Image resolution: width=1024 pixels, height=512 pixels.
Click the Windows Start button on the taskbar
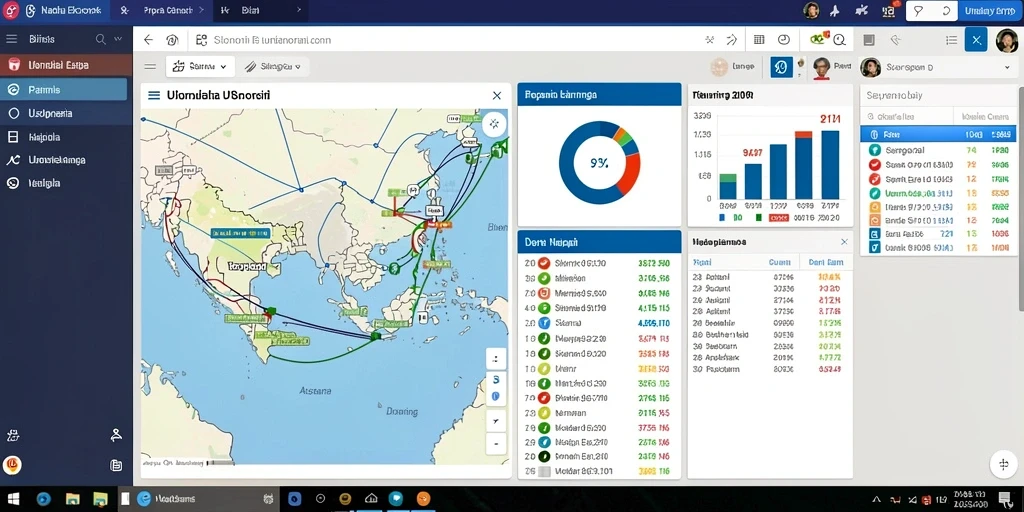click(12, 499)
